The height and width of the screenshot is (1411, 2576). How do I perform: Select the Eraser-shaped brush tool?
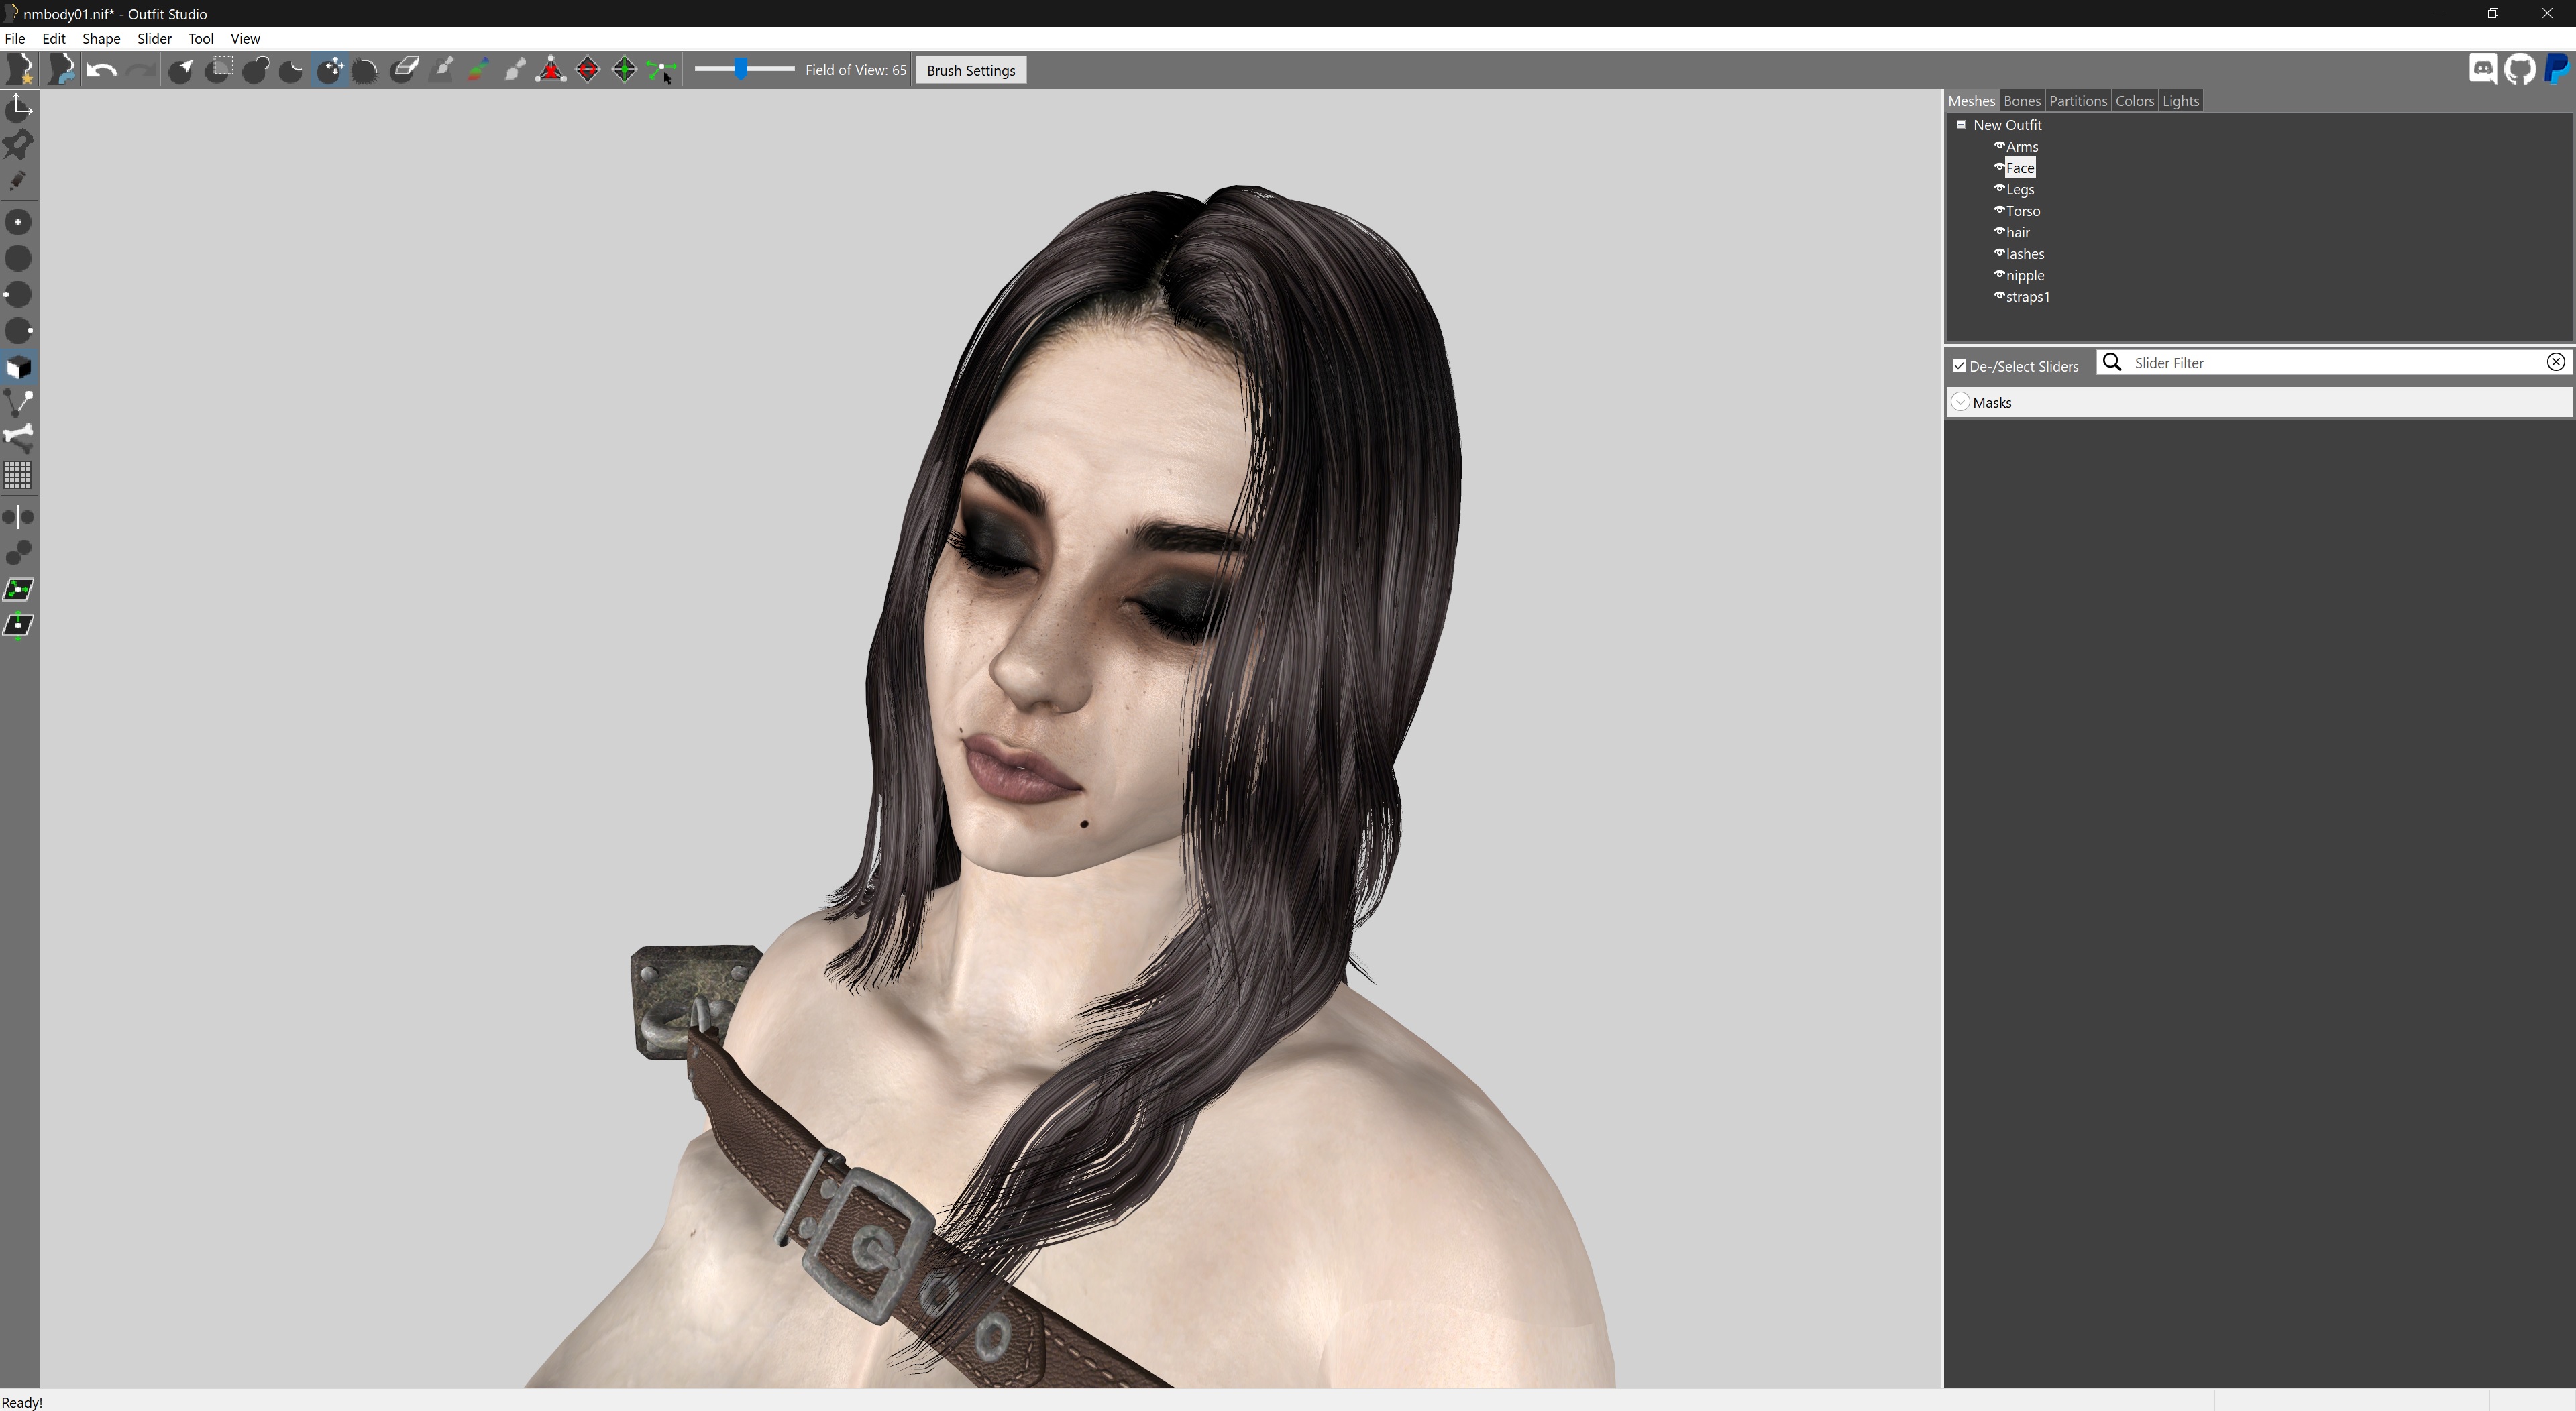(x=405, y=70)
